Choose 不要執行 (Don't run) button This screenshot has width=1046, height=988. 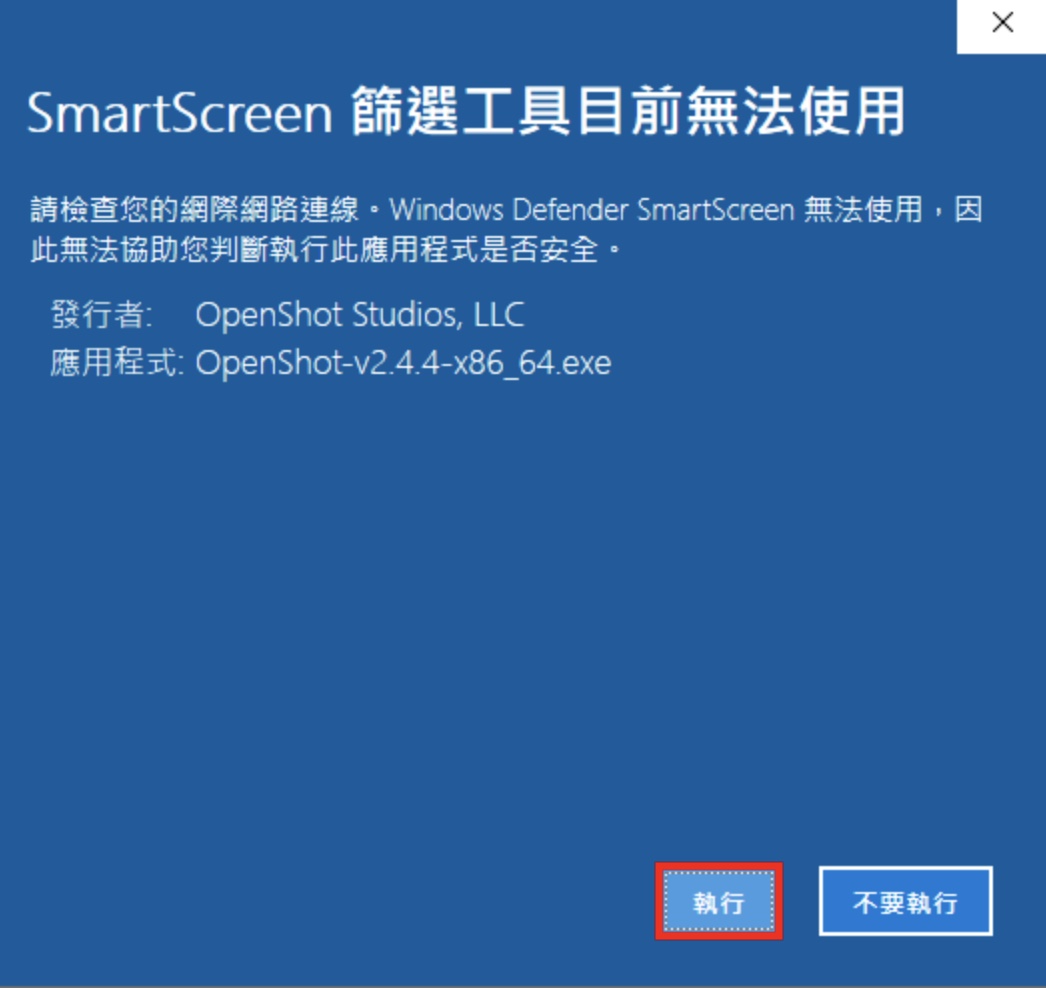[x=905, y=901]
